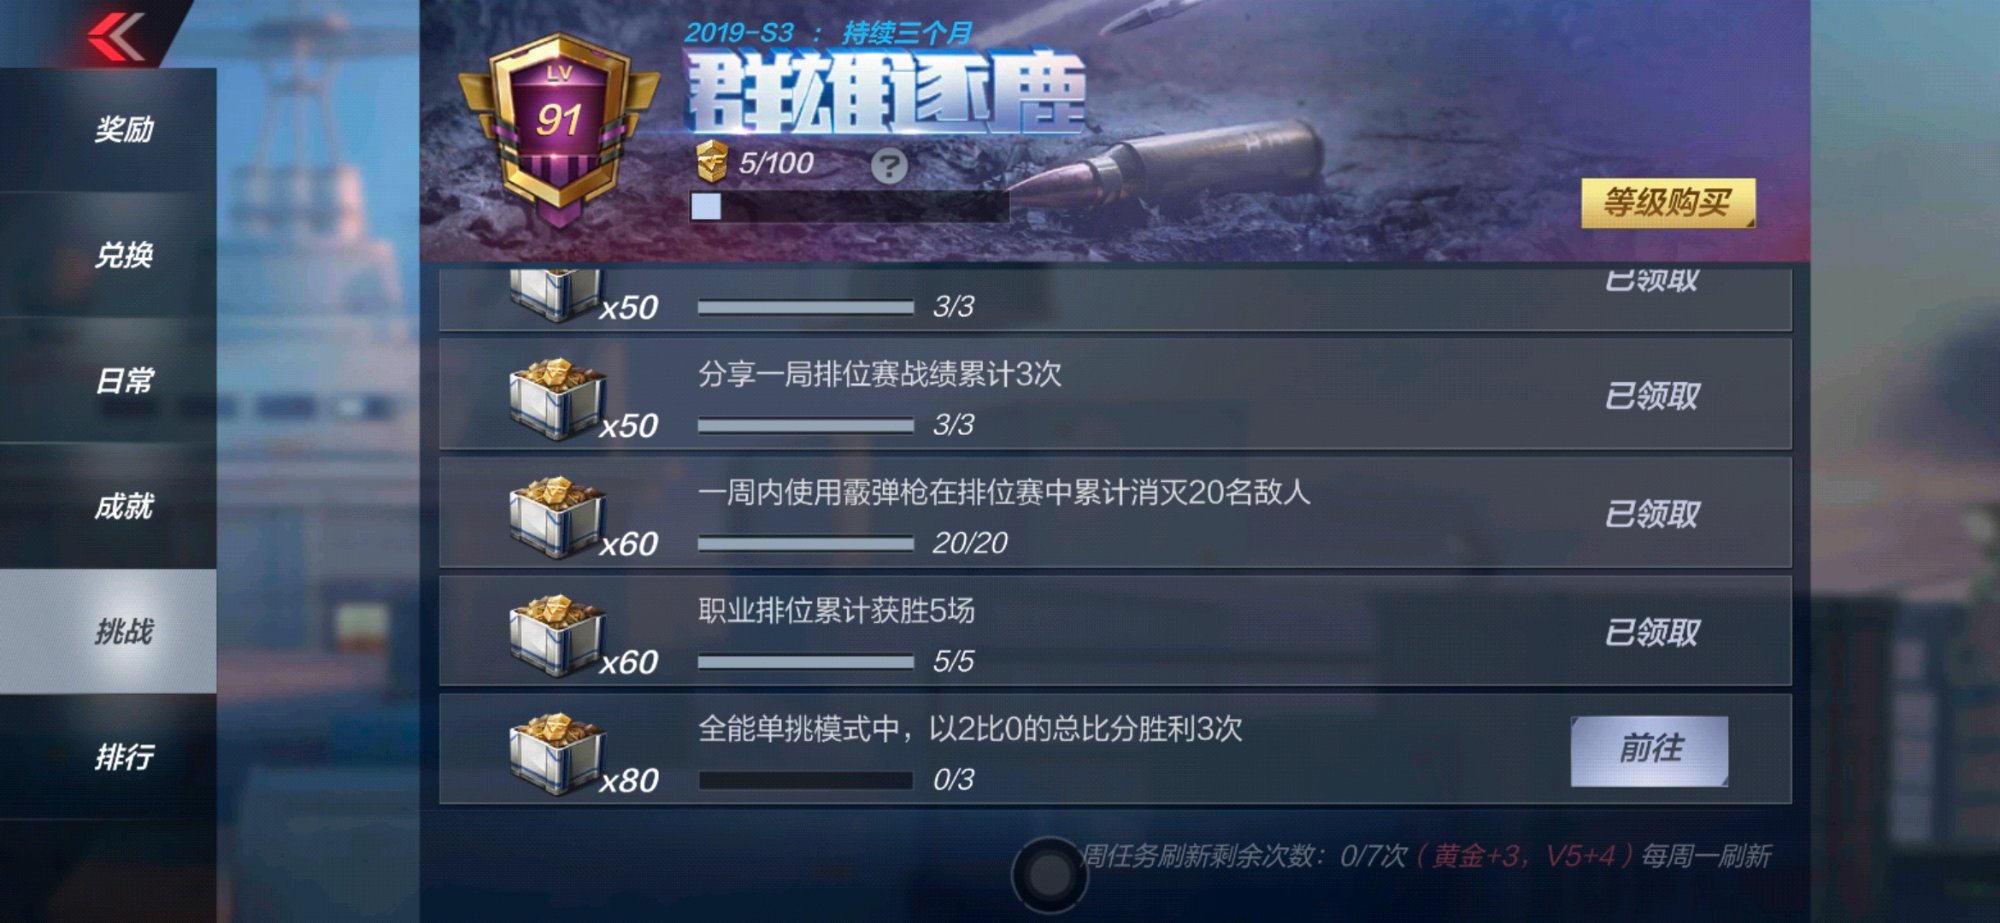The width and height of the screenshot is (2000, 923).
Task: Tap the x80 gold crate reward icon
Action: tap(556, 753)
